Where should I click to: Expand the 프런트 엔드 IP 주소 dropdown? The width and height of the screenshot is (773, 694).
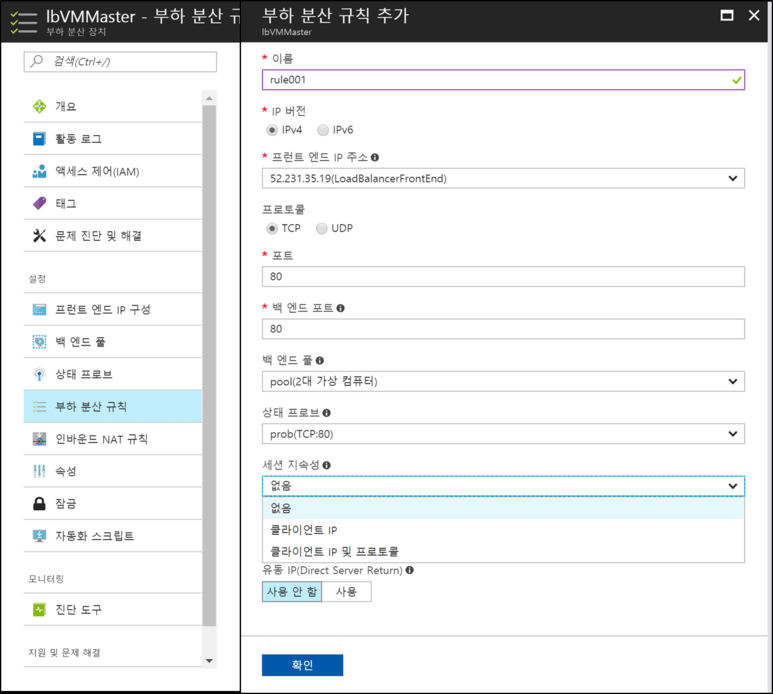pyautogui.click(x=502, y=179)
